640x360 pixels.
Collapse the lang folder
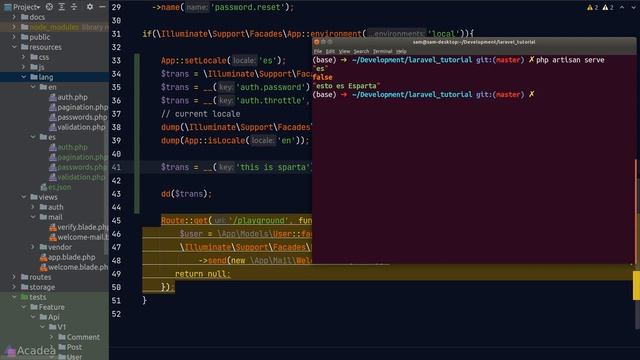point(24,77)
